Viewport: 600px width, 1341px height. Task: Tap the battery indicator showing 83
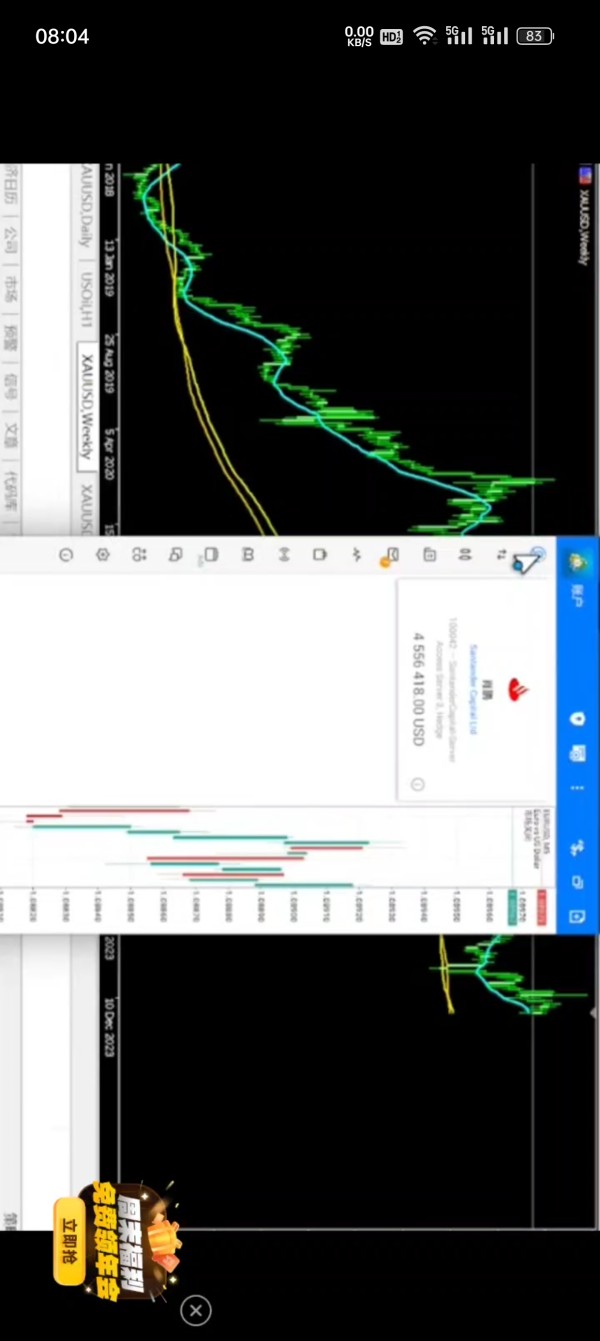coord(535,36)
